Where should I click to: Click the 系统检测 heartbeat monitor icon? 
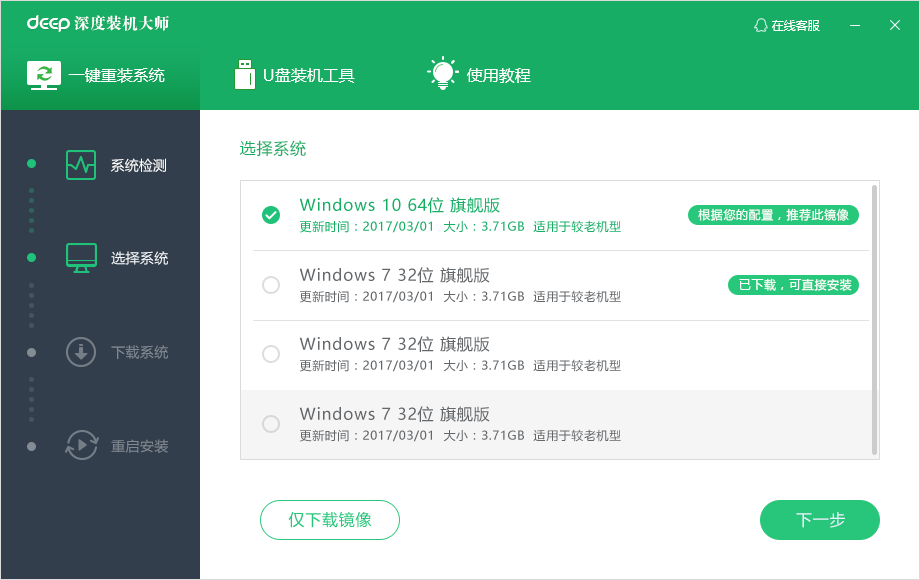(80, 164)
